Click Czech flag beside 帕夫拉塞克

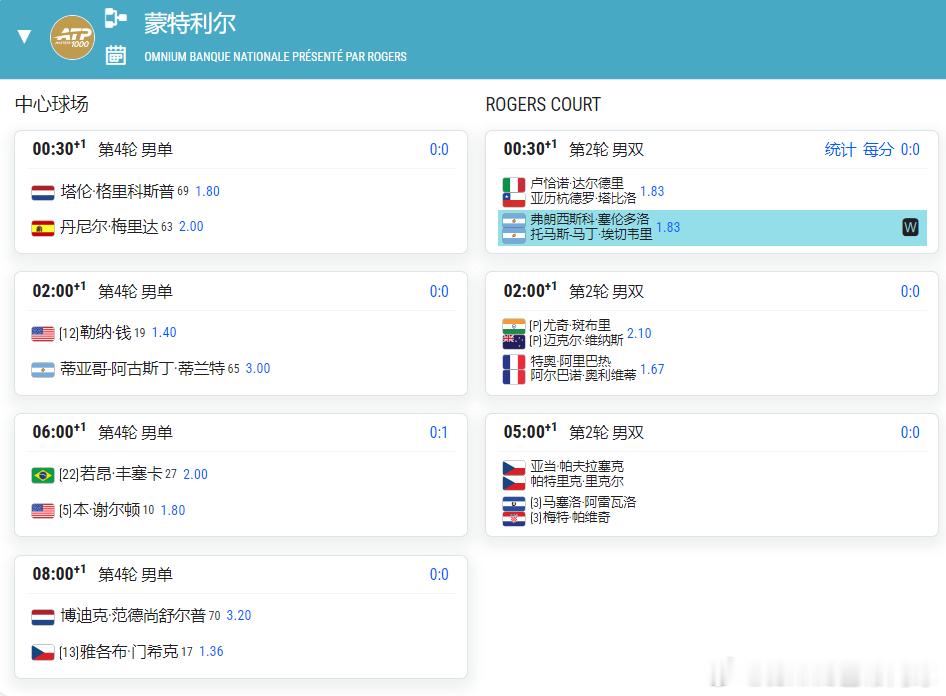pyautogui.click(x=514, y=468)
